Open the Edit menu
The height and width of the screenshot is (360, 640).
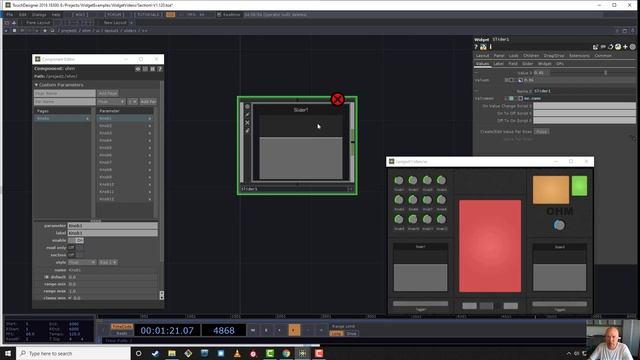tap(23, 15)
